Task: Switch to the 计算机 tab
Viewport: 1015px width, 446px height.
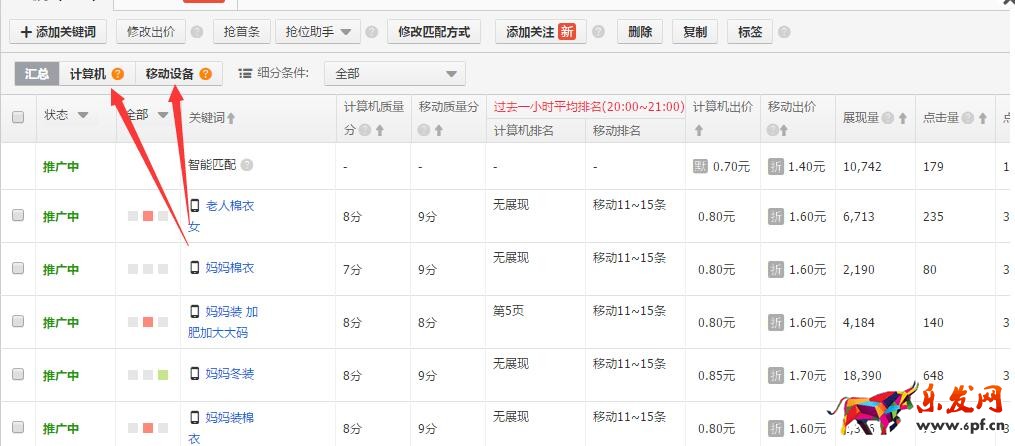Action: coord(88,74)
